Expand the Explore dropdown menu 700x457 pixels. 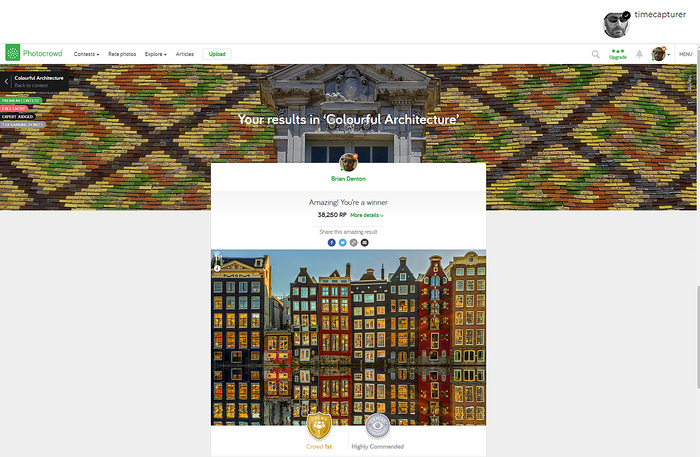click(155, 54)
